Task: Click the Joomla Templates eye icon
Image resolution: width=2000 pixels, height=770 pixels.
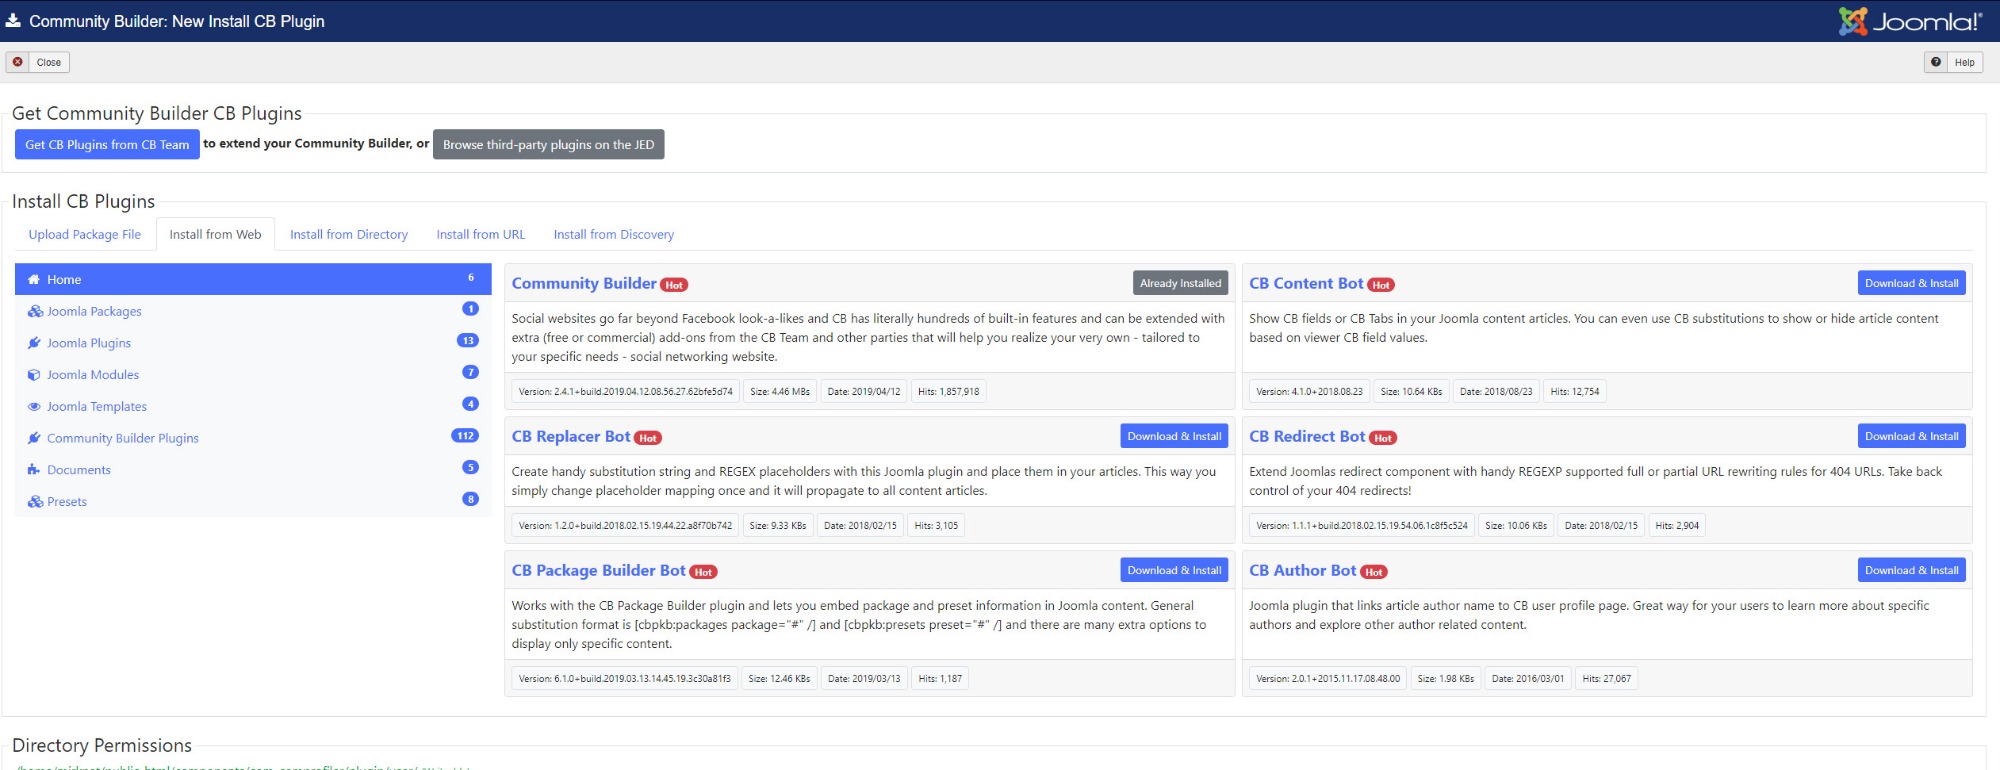Action: click(34, 407)
